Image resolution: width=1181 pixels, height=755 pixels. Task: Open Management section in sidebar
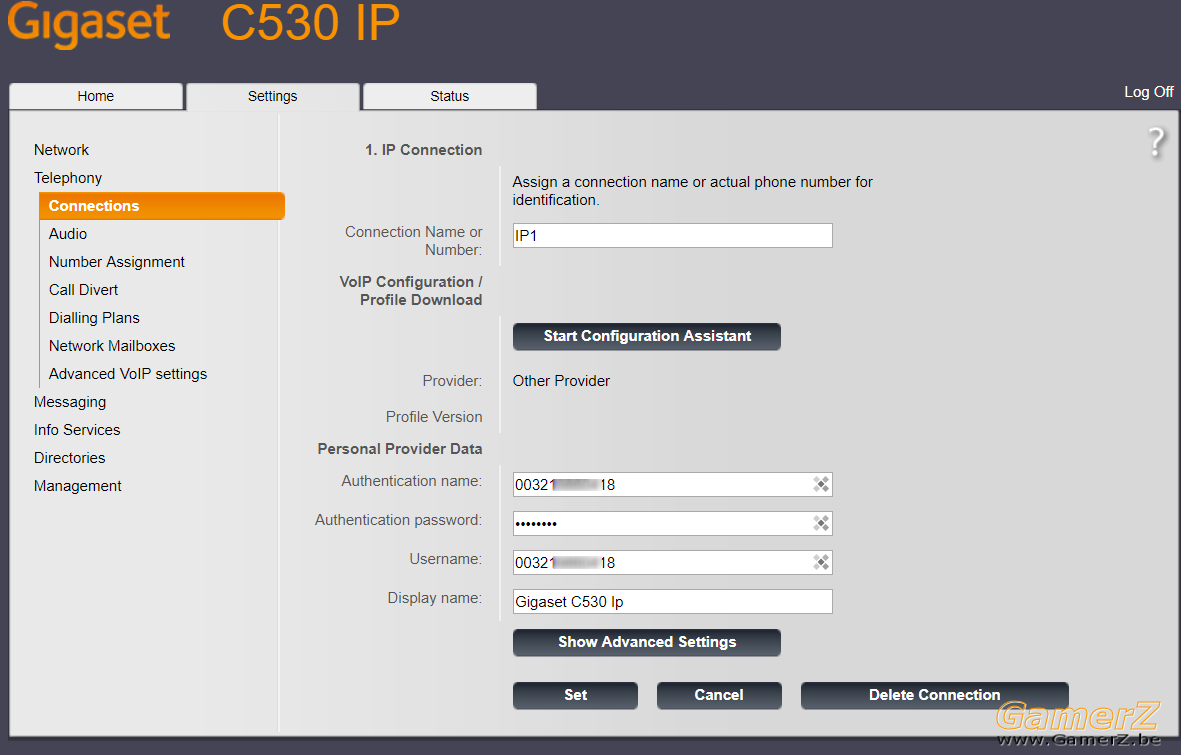[x=78, y=486]
